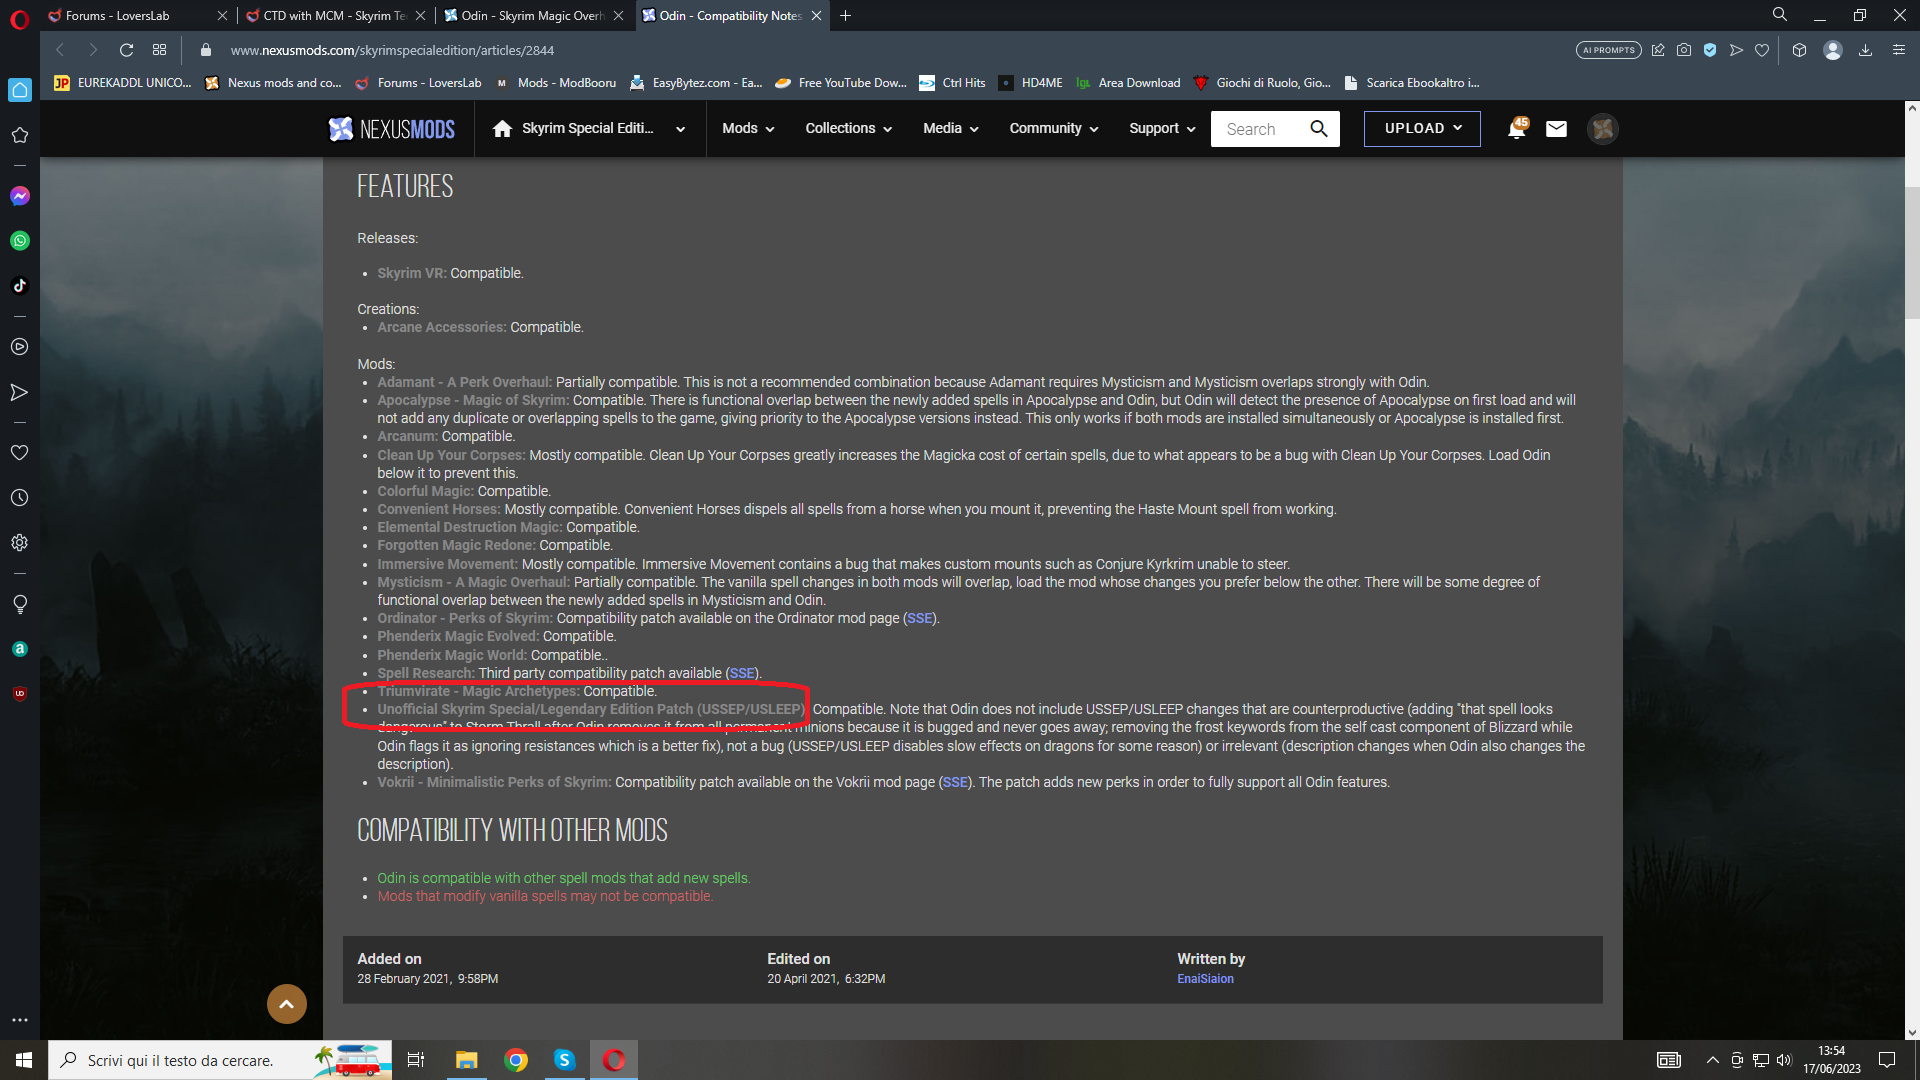Open Task View on taskbar
The height and width of the screenshot is (1080, 1920).
(416, 1060)
